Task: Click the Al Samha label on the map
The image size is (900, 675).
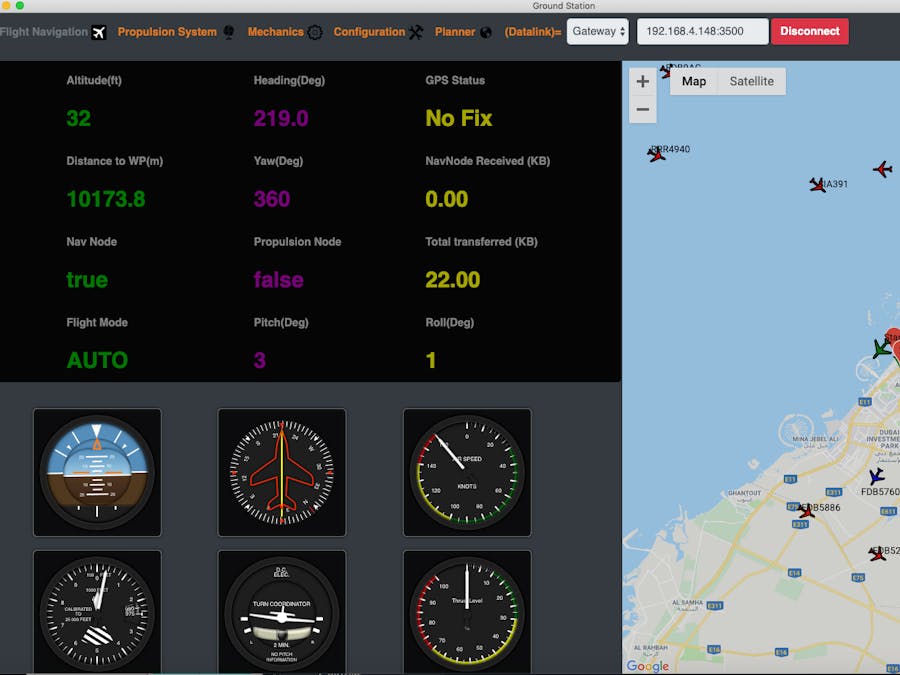Action: click(x=687, y=605)
